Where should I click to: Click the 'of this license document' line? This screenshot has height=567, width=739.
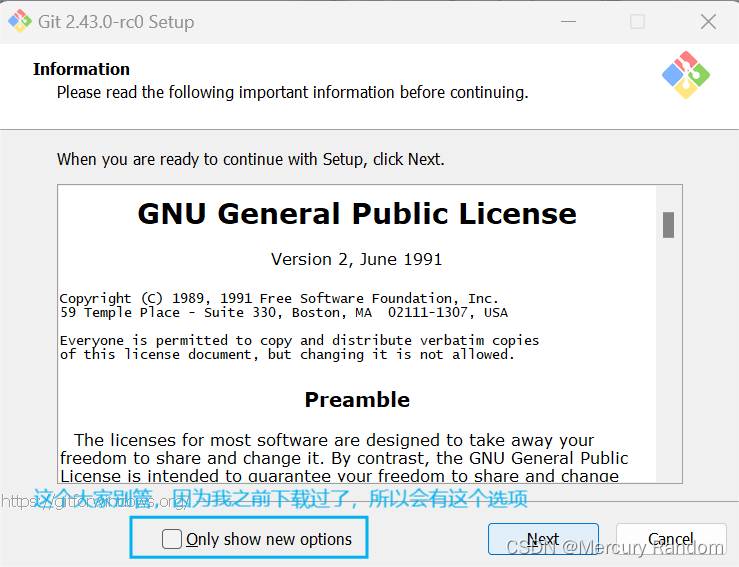pyautogui.click(x=287, y=354)
